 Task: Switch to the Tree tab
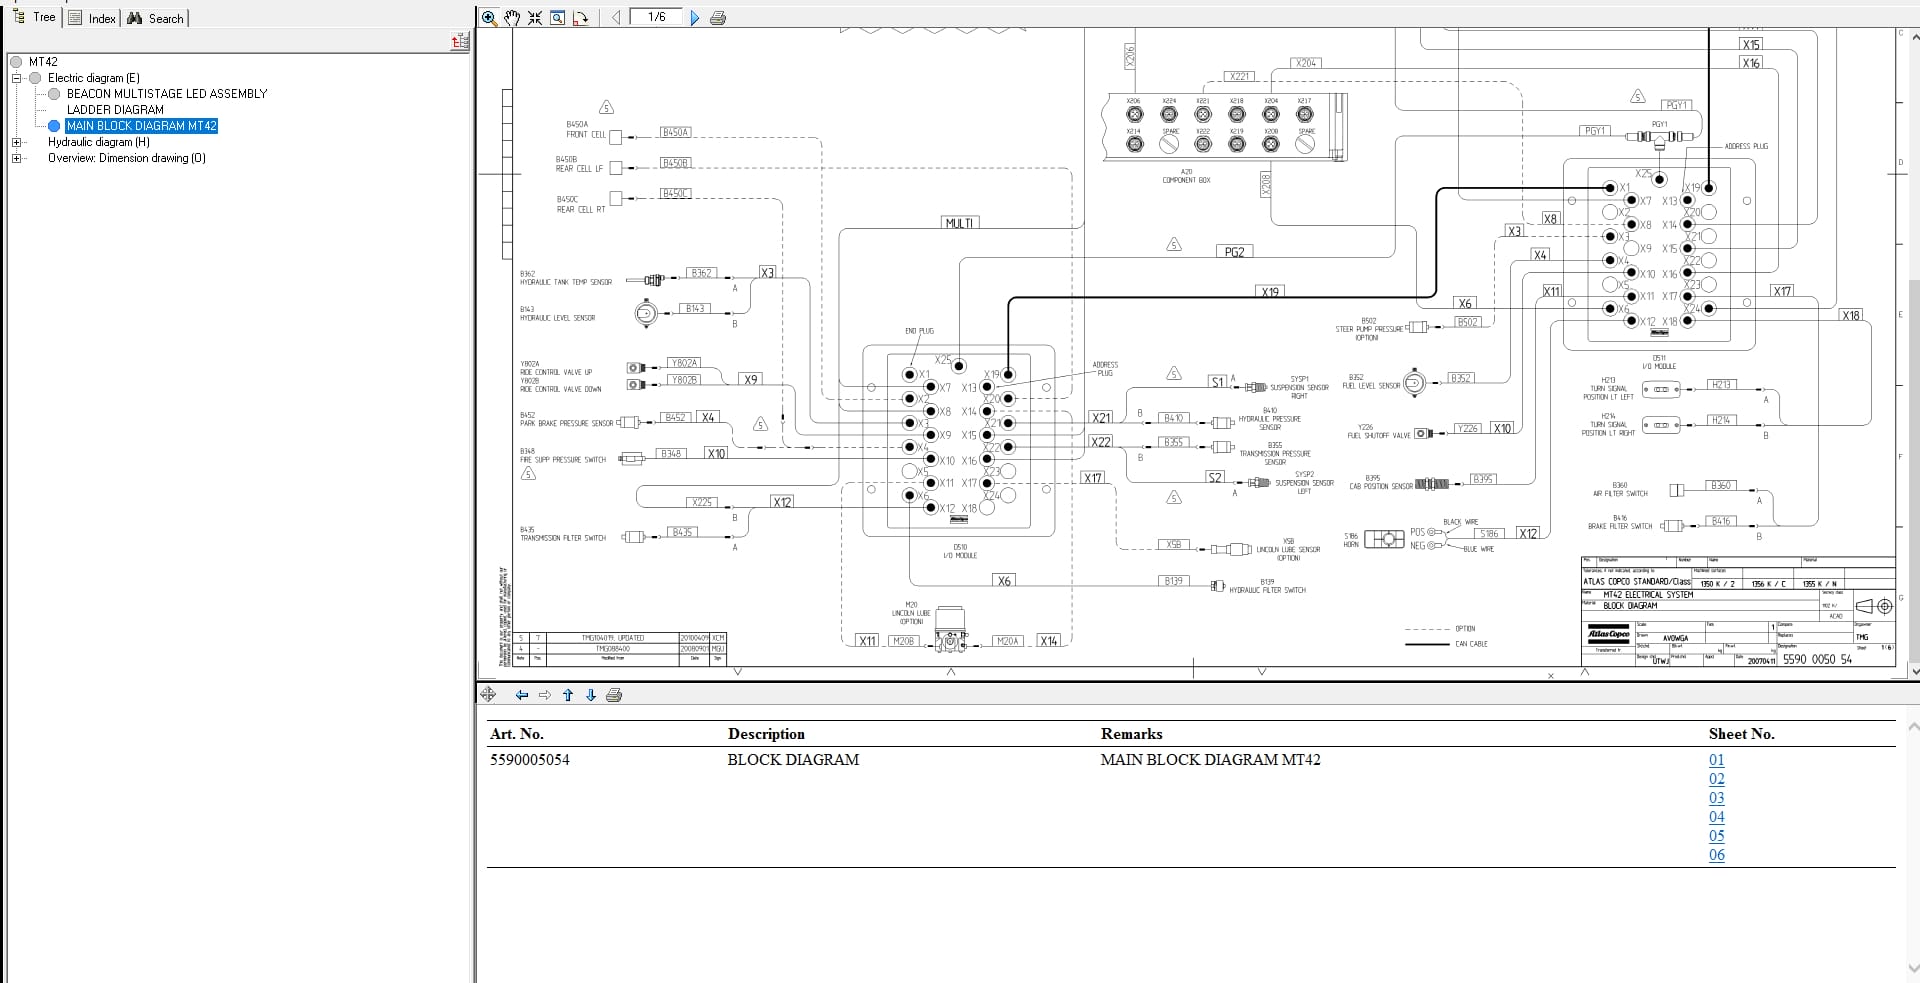coord(34,17)
